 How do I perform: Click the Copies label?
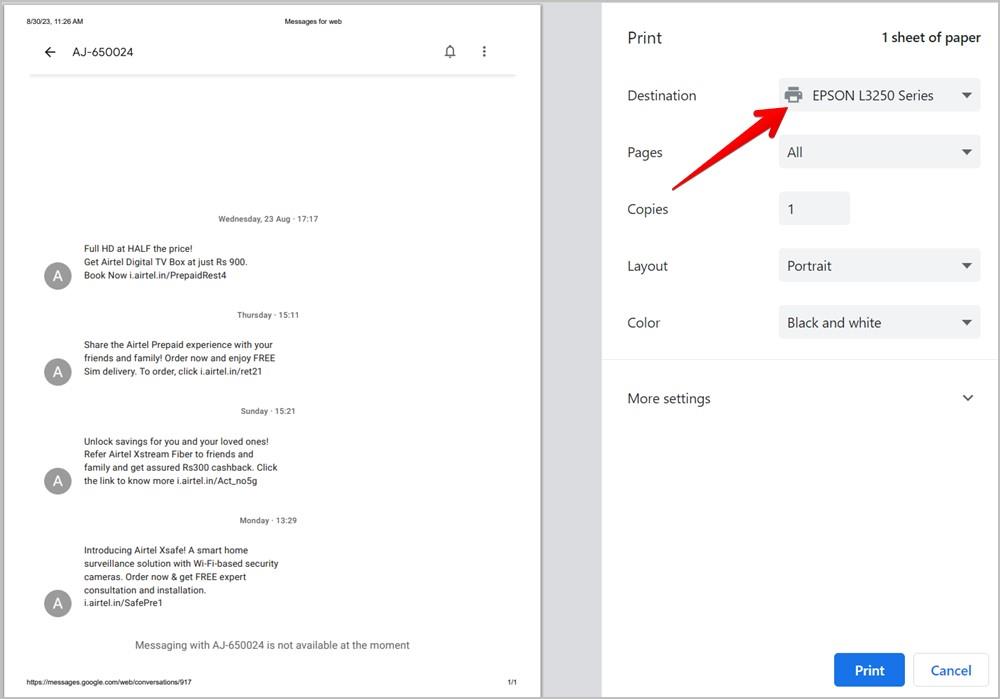647,209
